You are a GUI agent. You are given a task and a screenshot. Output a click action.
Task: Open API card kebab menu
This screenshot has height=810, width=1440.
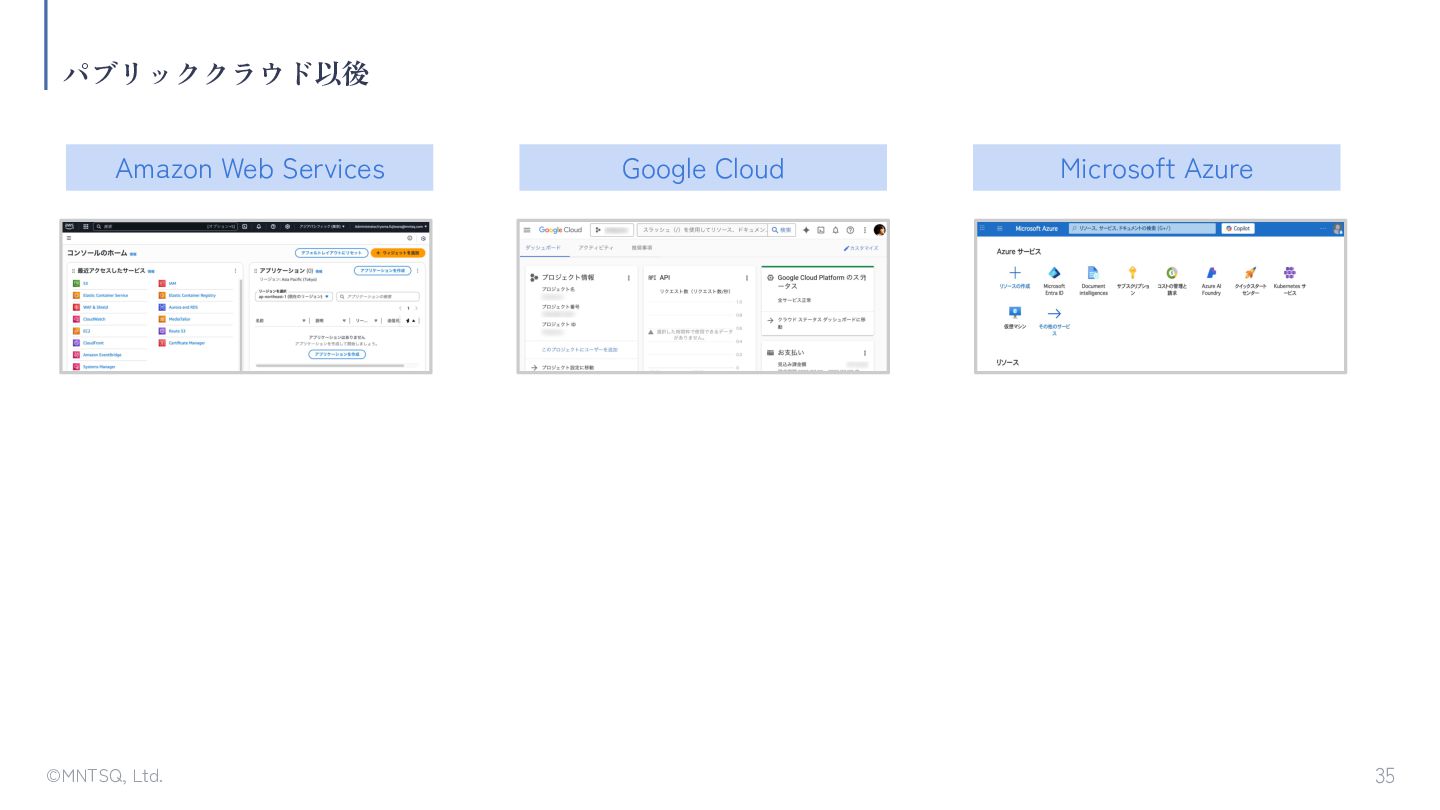(x=747, y=278)
